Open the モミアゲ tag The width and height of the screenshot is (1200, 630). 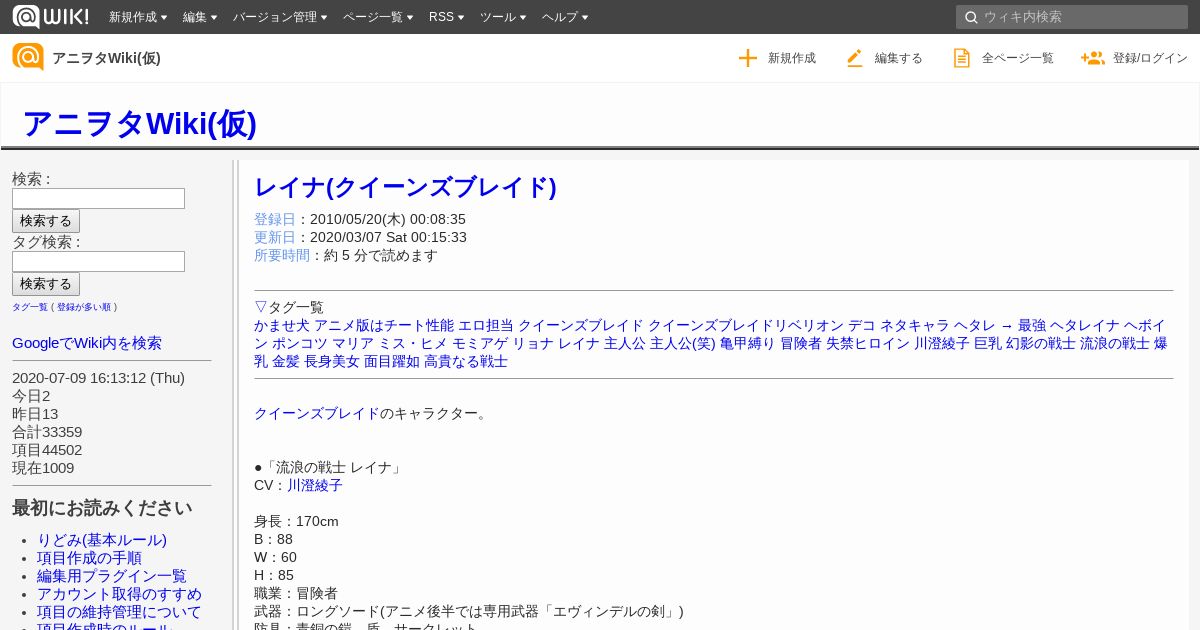(x=480, y=343)
